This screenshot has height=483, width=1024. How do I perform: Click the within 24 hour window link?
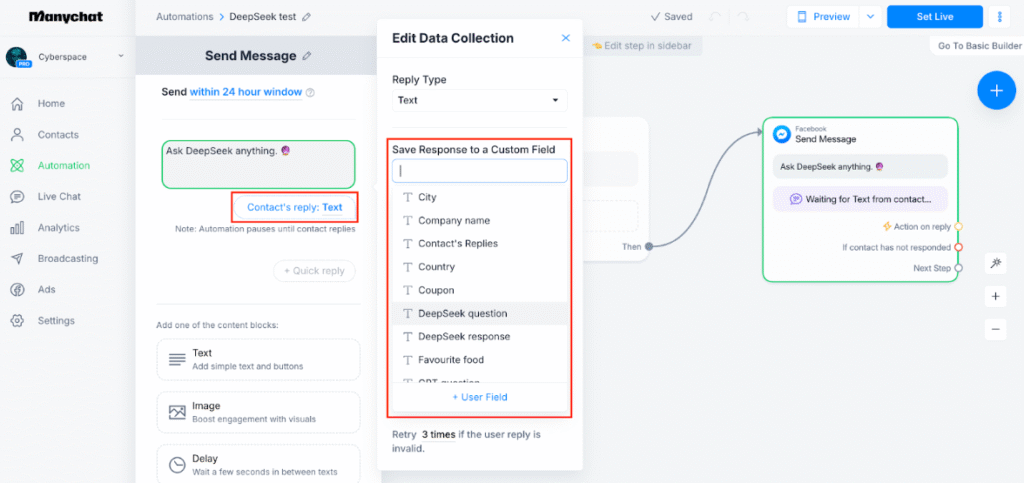tap(246, 92)
